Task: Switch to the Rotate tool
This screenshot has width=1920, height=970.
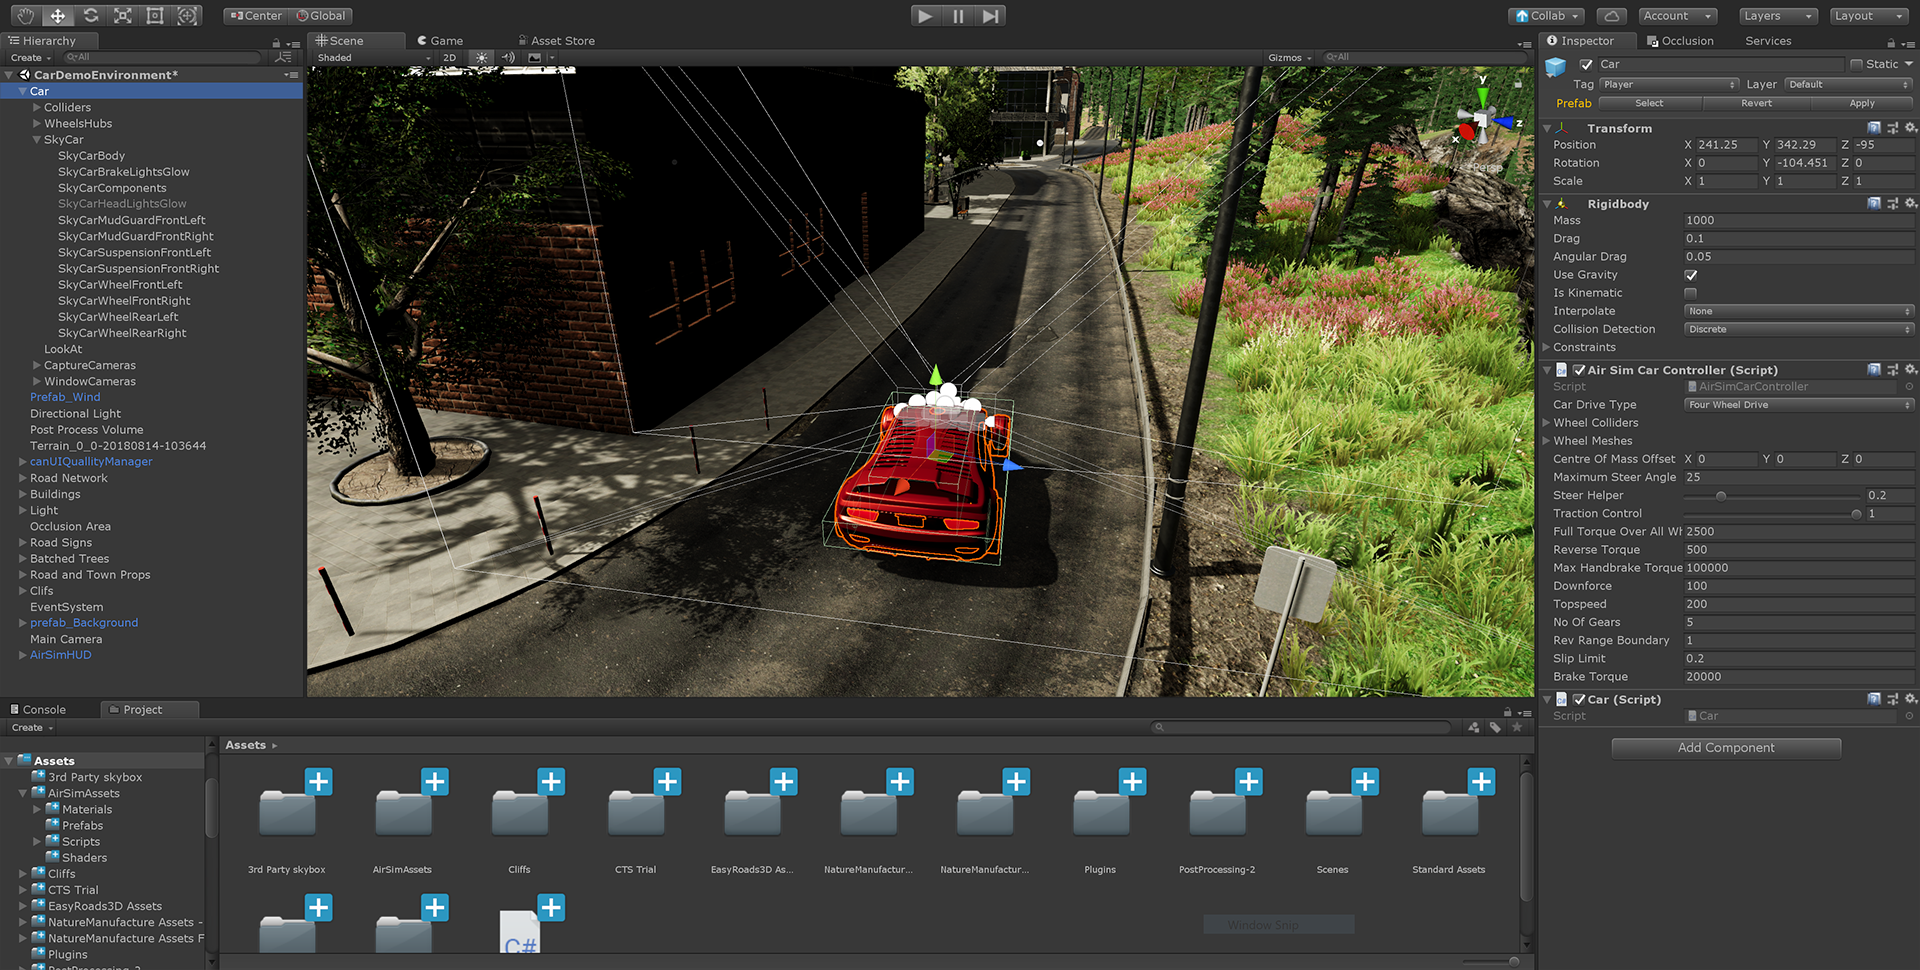Action: pos(90,15)
